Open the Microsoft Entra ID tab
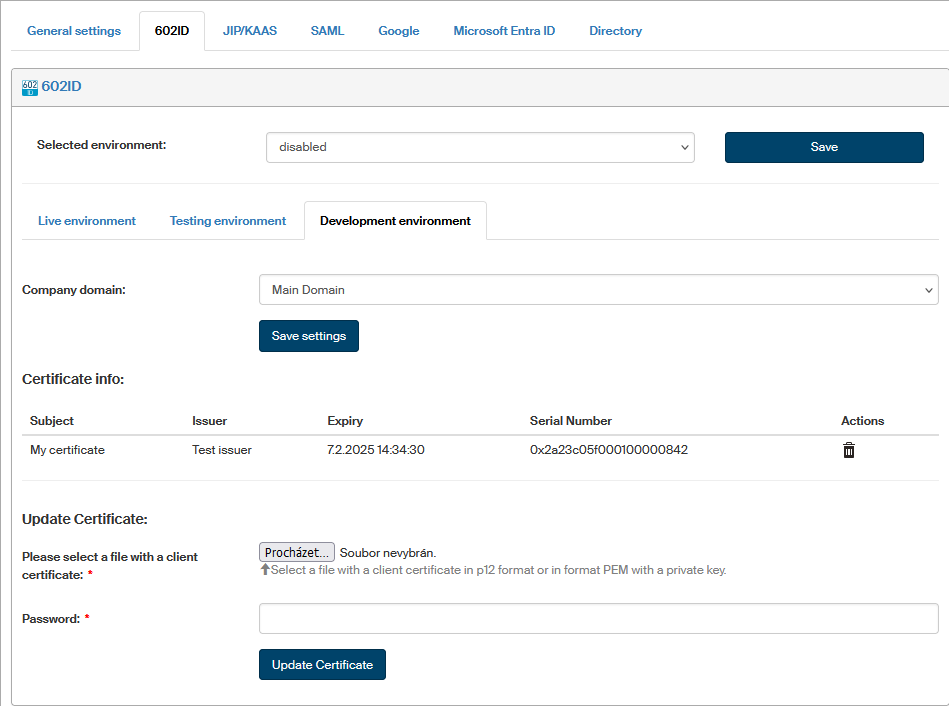The image size is (949, 706). tap(504, 31)
